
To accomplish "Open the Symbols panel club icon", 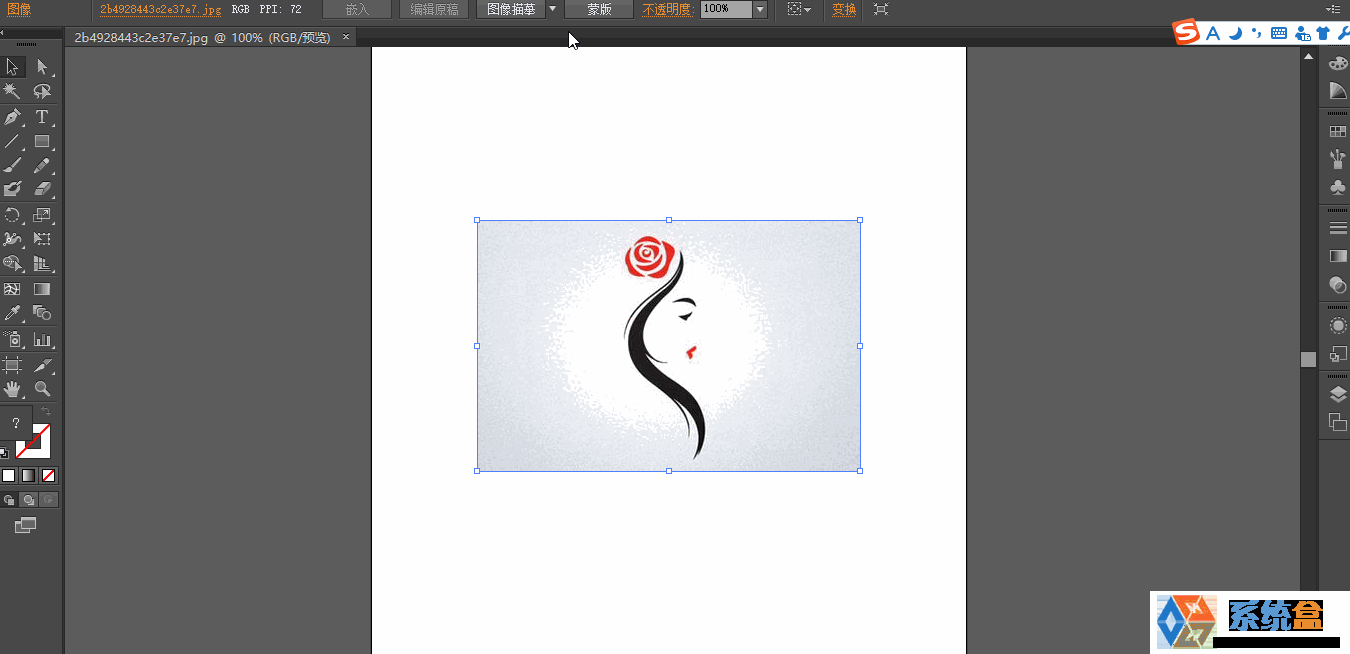I will coord(1338,187).
